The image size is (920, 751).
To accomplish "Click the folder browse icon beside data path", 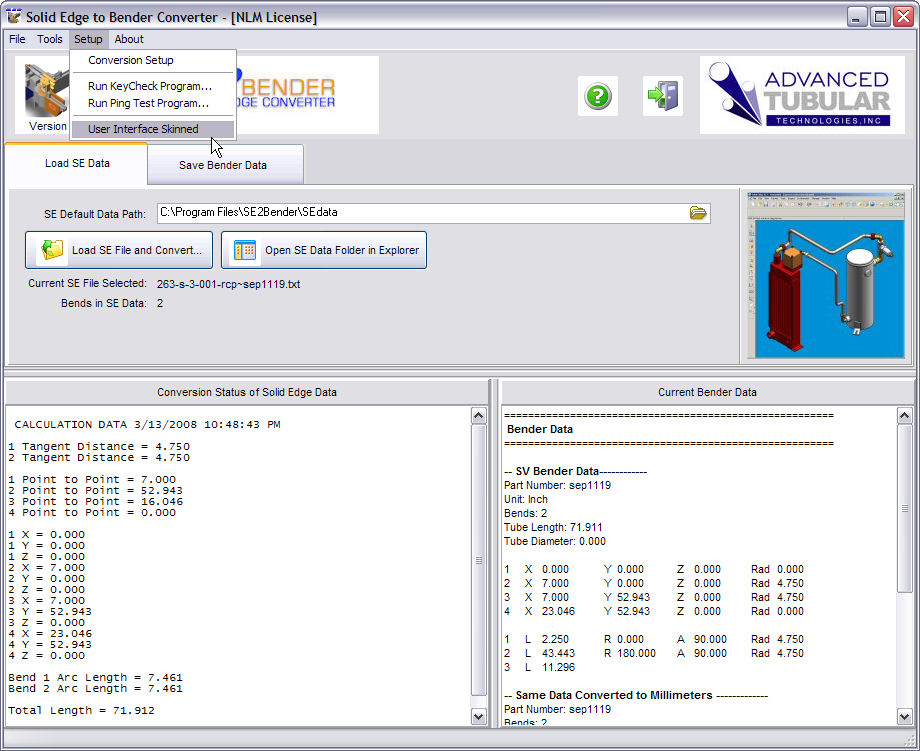I will [x=698, y=213].
